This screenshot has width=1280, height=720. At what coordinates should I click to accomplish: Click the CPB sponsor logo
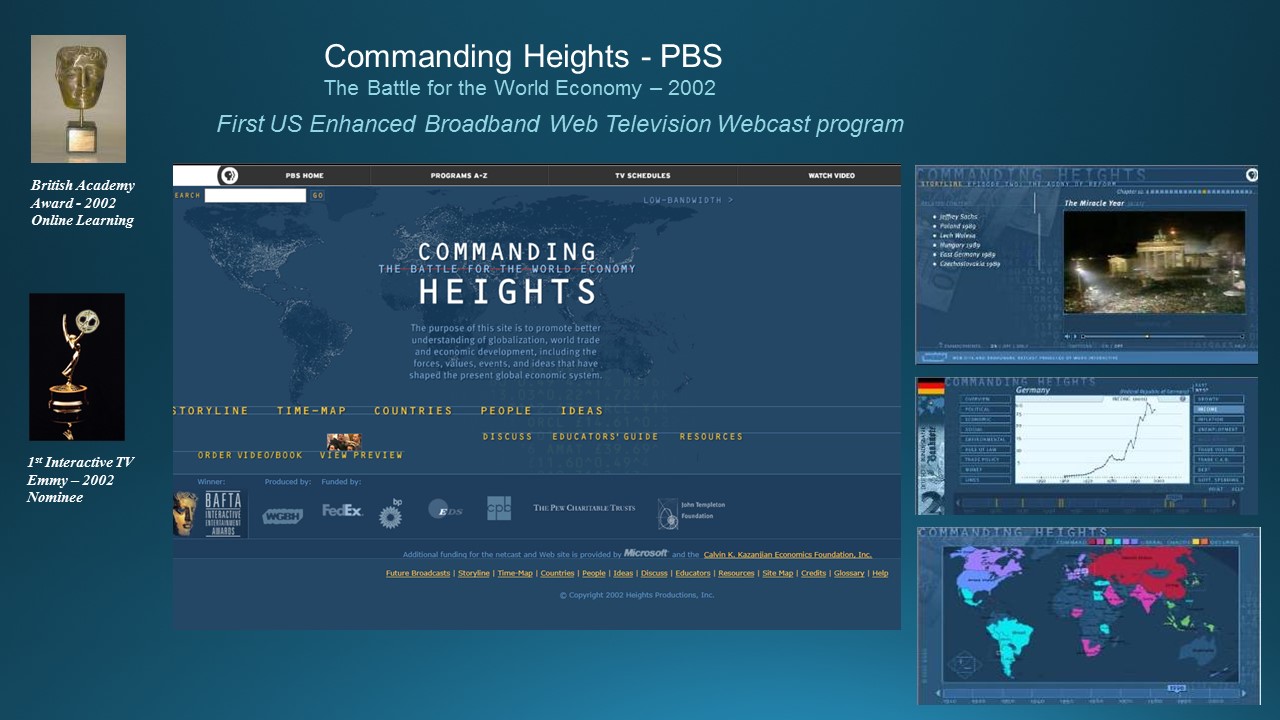click(499, 508)
